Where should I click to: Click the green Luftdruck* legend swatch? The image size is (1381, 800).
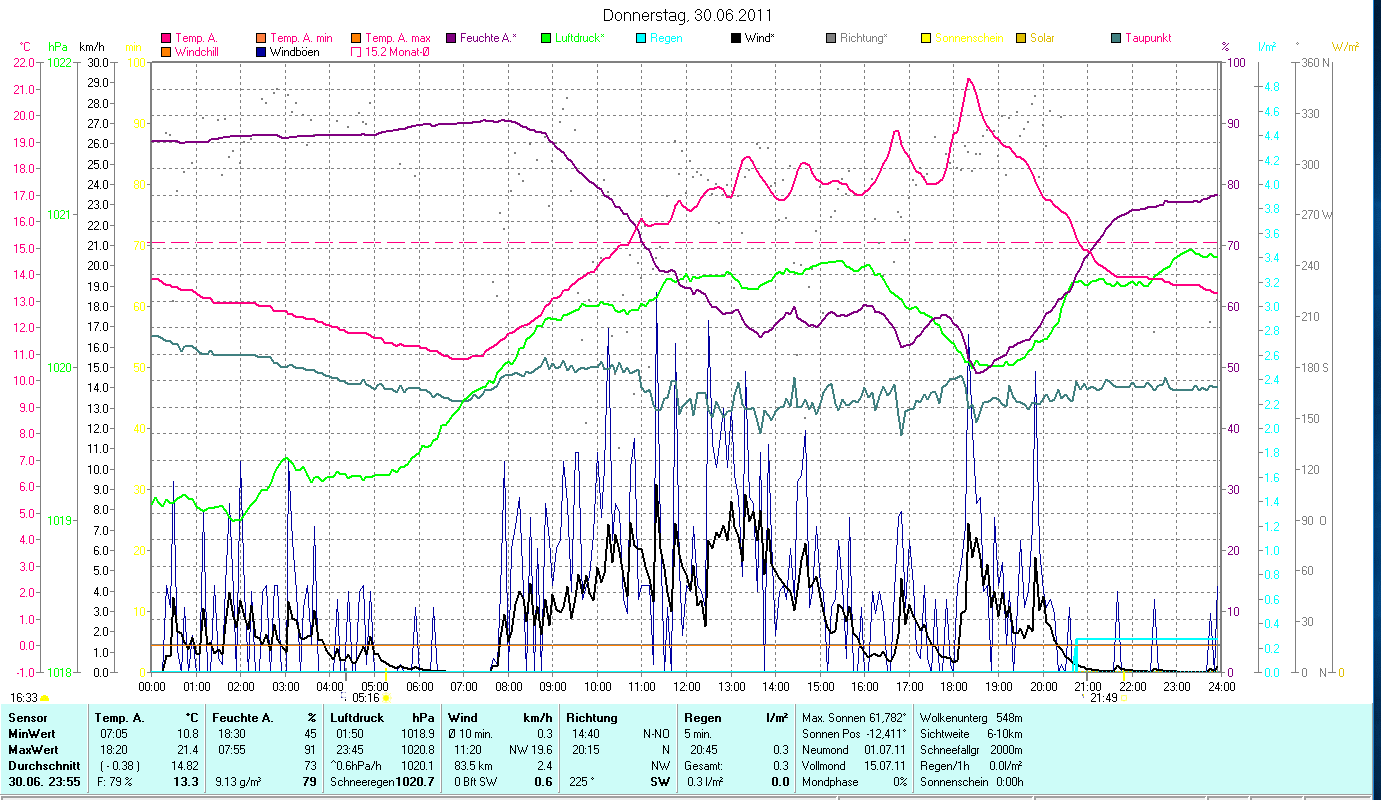(546, 38)
